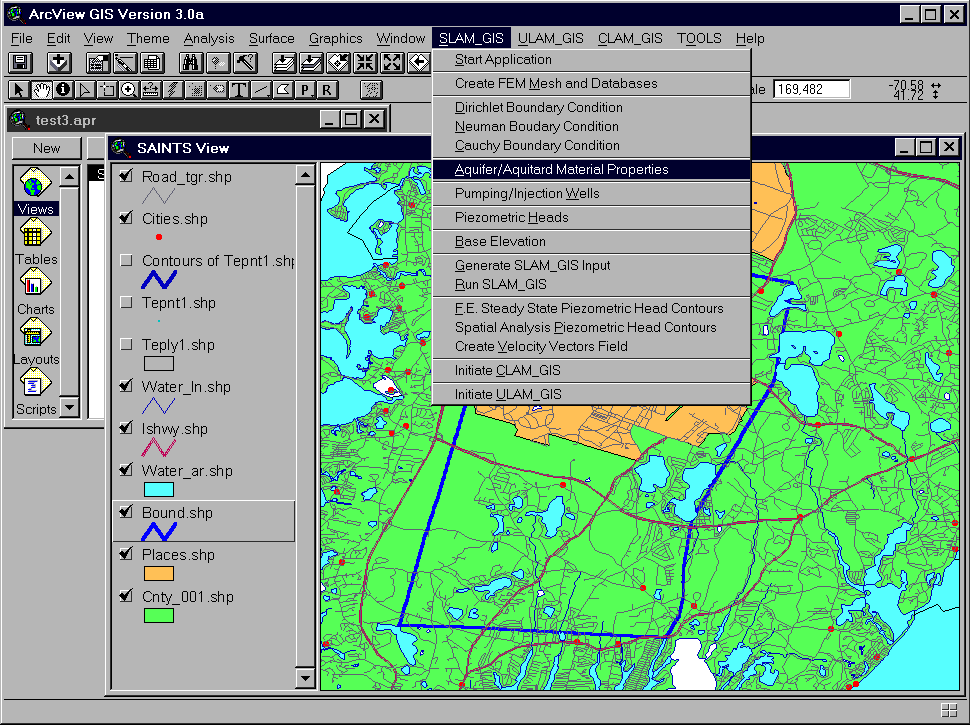Click the outward-arrows Zoom Out button
This screenshot has width=970, height=725.
click(x=392, y=62)
